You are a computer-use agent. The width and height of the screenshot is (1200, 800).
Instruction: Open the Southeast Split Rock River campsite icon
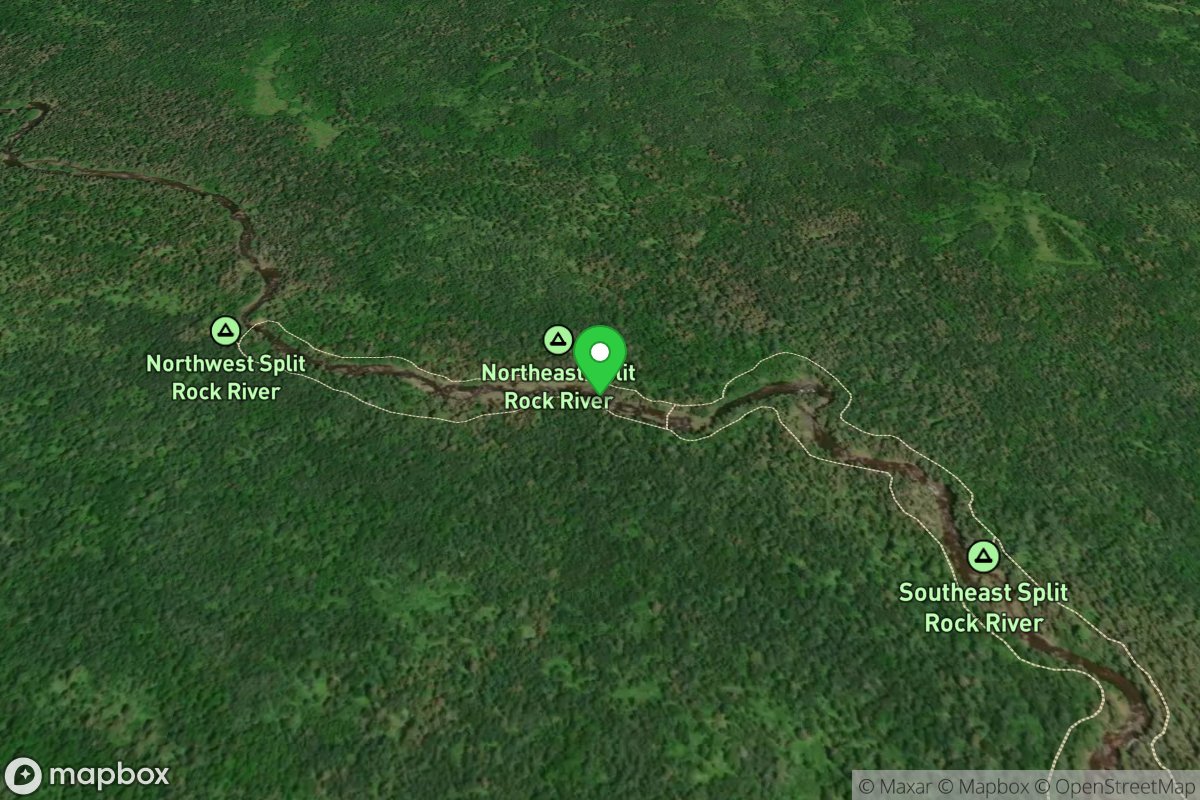click(x=984, y=556)
